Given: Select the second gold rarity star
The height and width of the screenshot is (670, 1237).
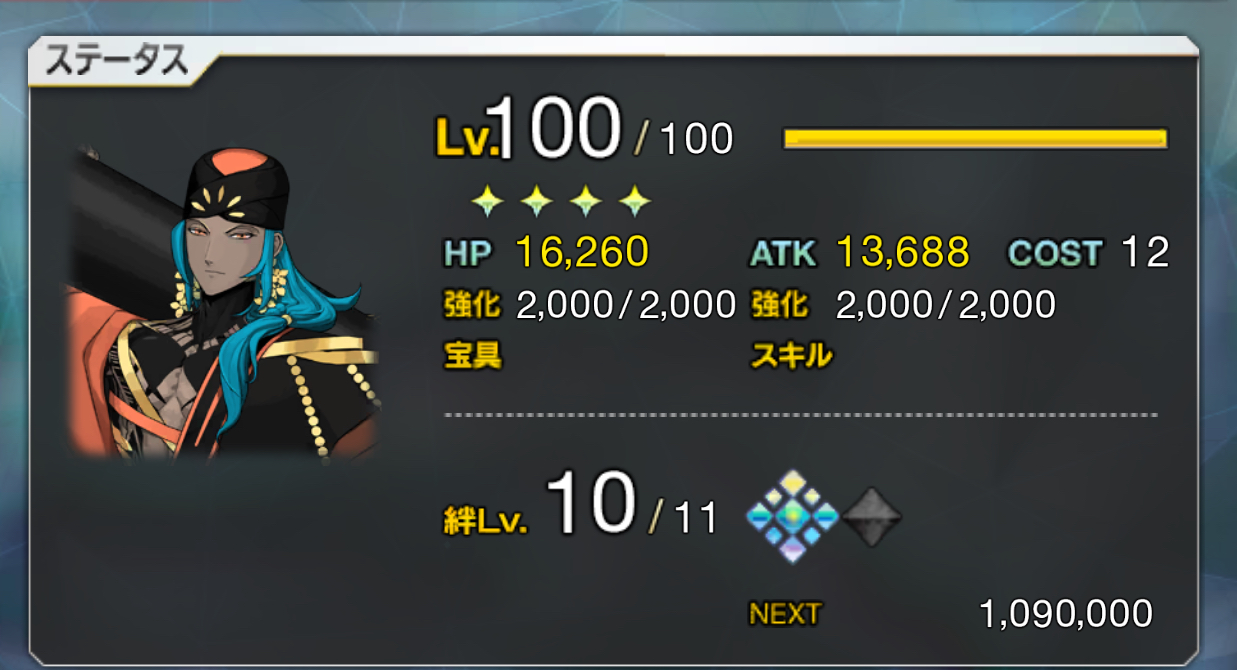Looking at the screenshot, I should (536, 202).
